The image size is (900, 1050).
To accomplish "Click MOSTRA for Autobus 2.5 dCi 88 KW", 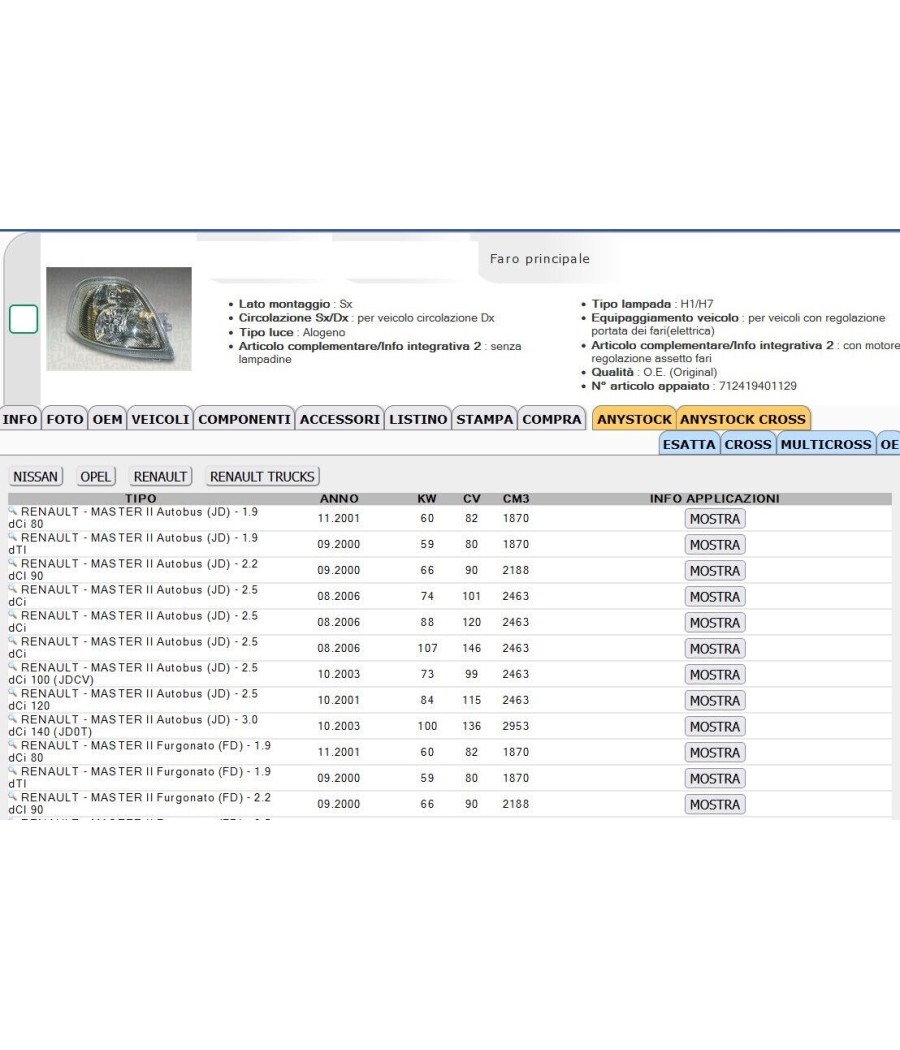I will click(x=715, y=623).
